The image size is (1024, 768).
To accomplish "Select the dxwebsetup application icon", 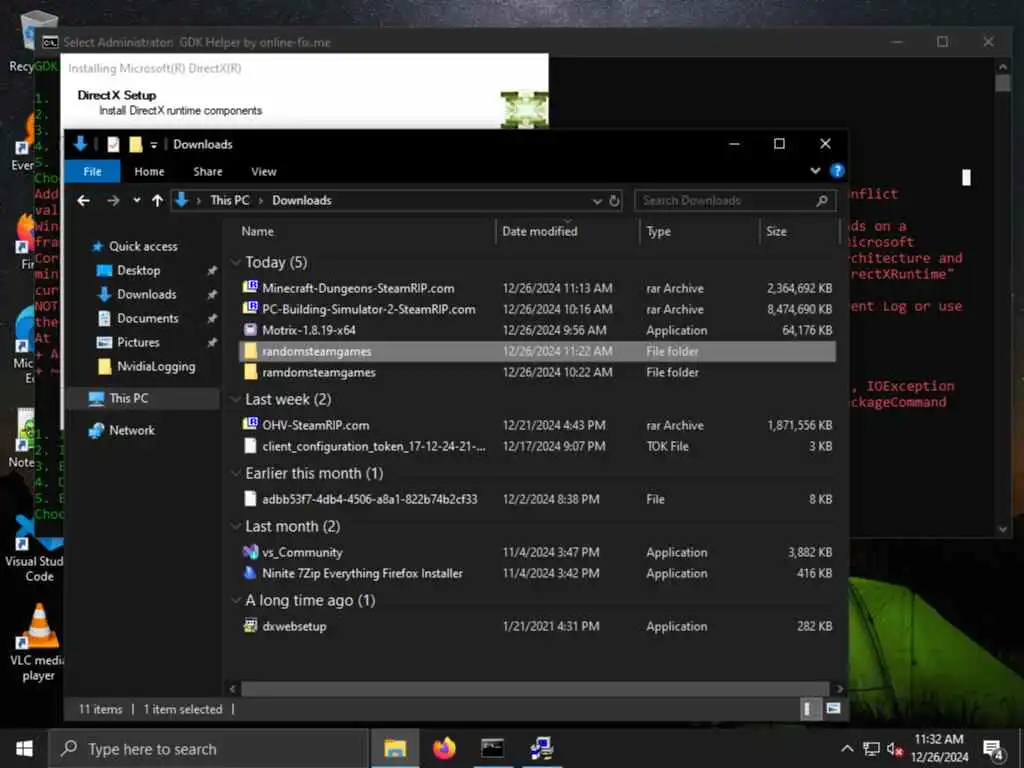I will pos(250,626).
